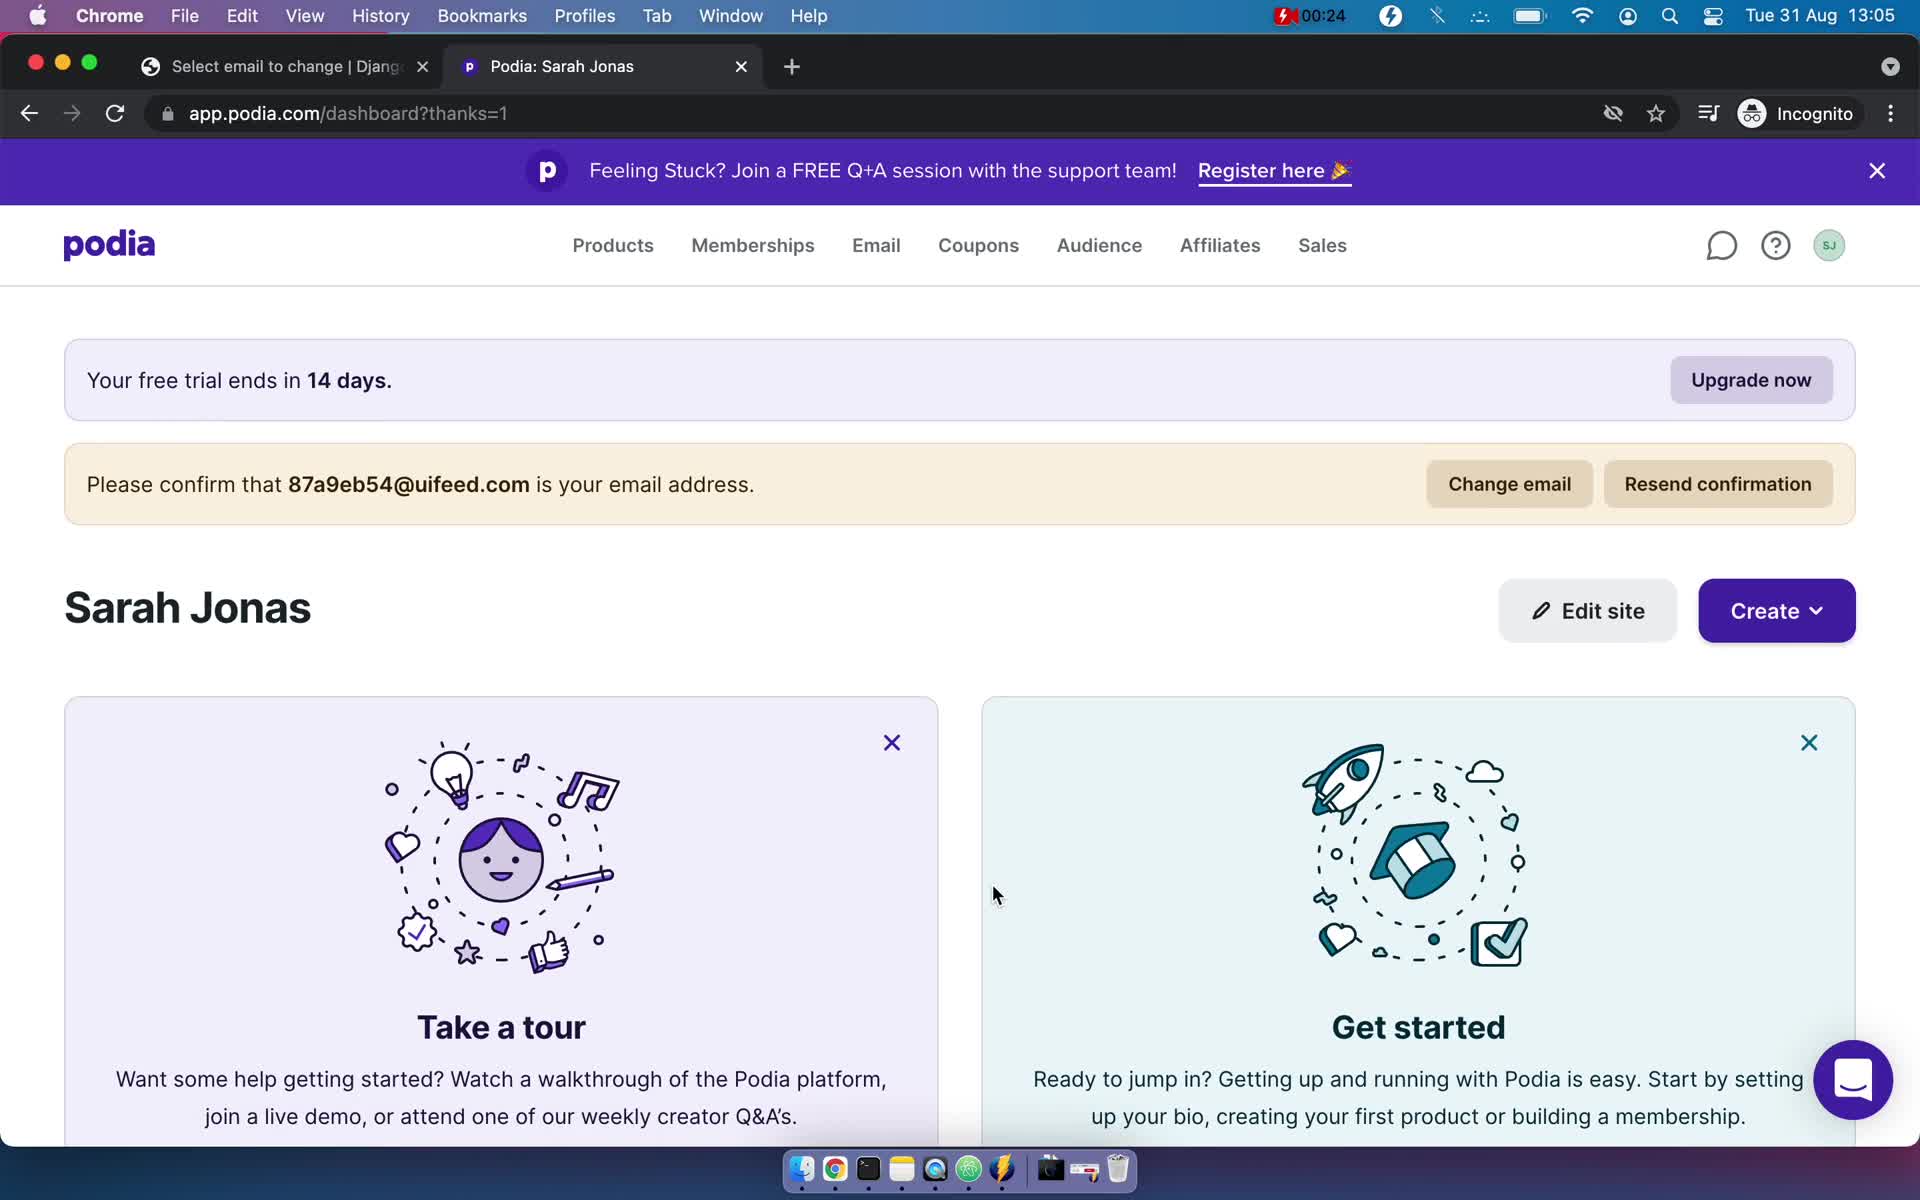
Task: Bookmark this page with star icon
Action: point(1656,113)
